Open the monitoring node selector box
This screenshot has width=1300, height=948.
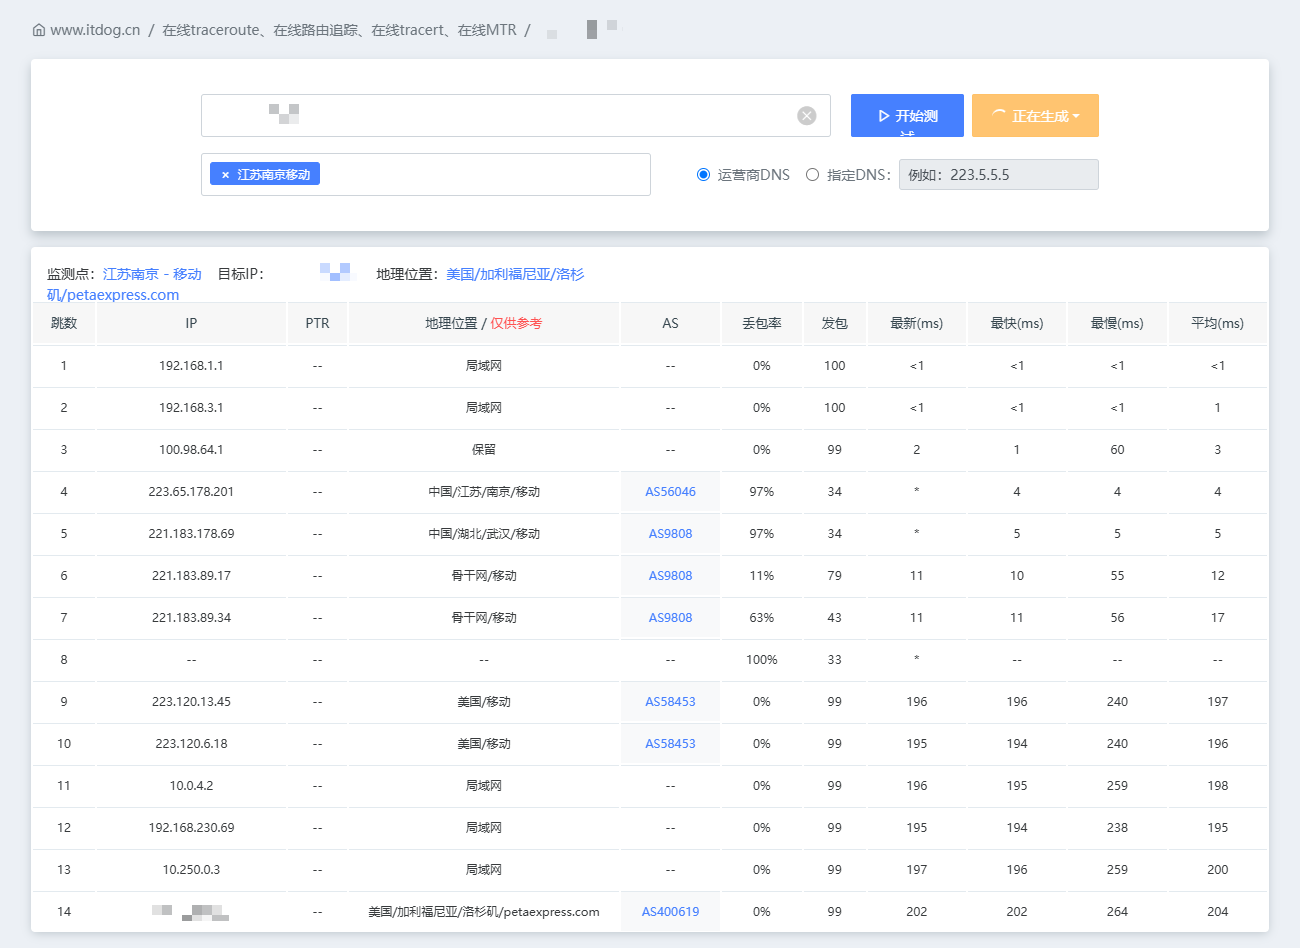tap(426, 174)
